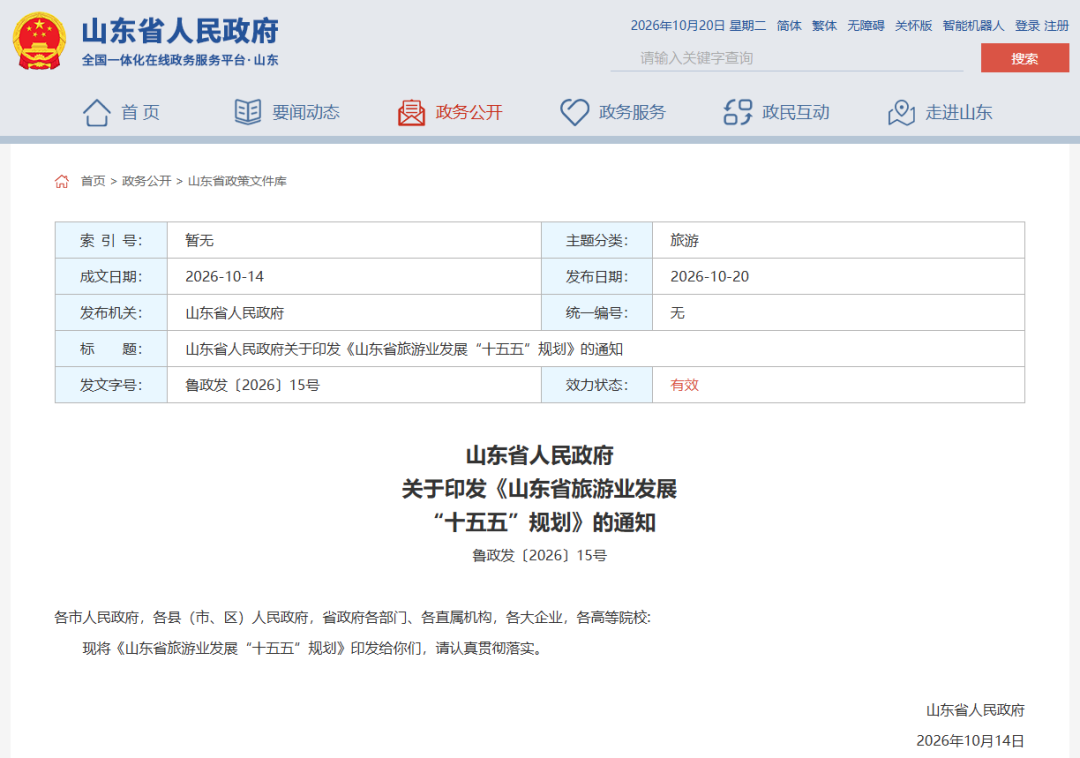1080x758 pixels.
Task: Click the 效力状态 label cell
Action: pos(596,385)
